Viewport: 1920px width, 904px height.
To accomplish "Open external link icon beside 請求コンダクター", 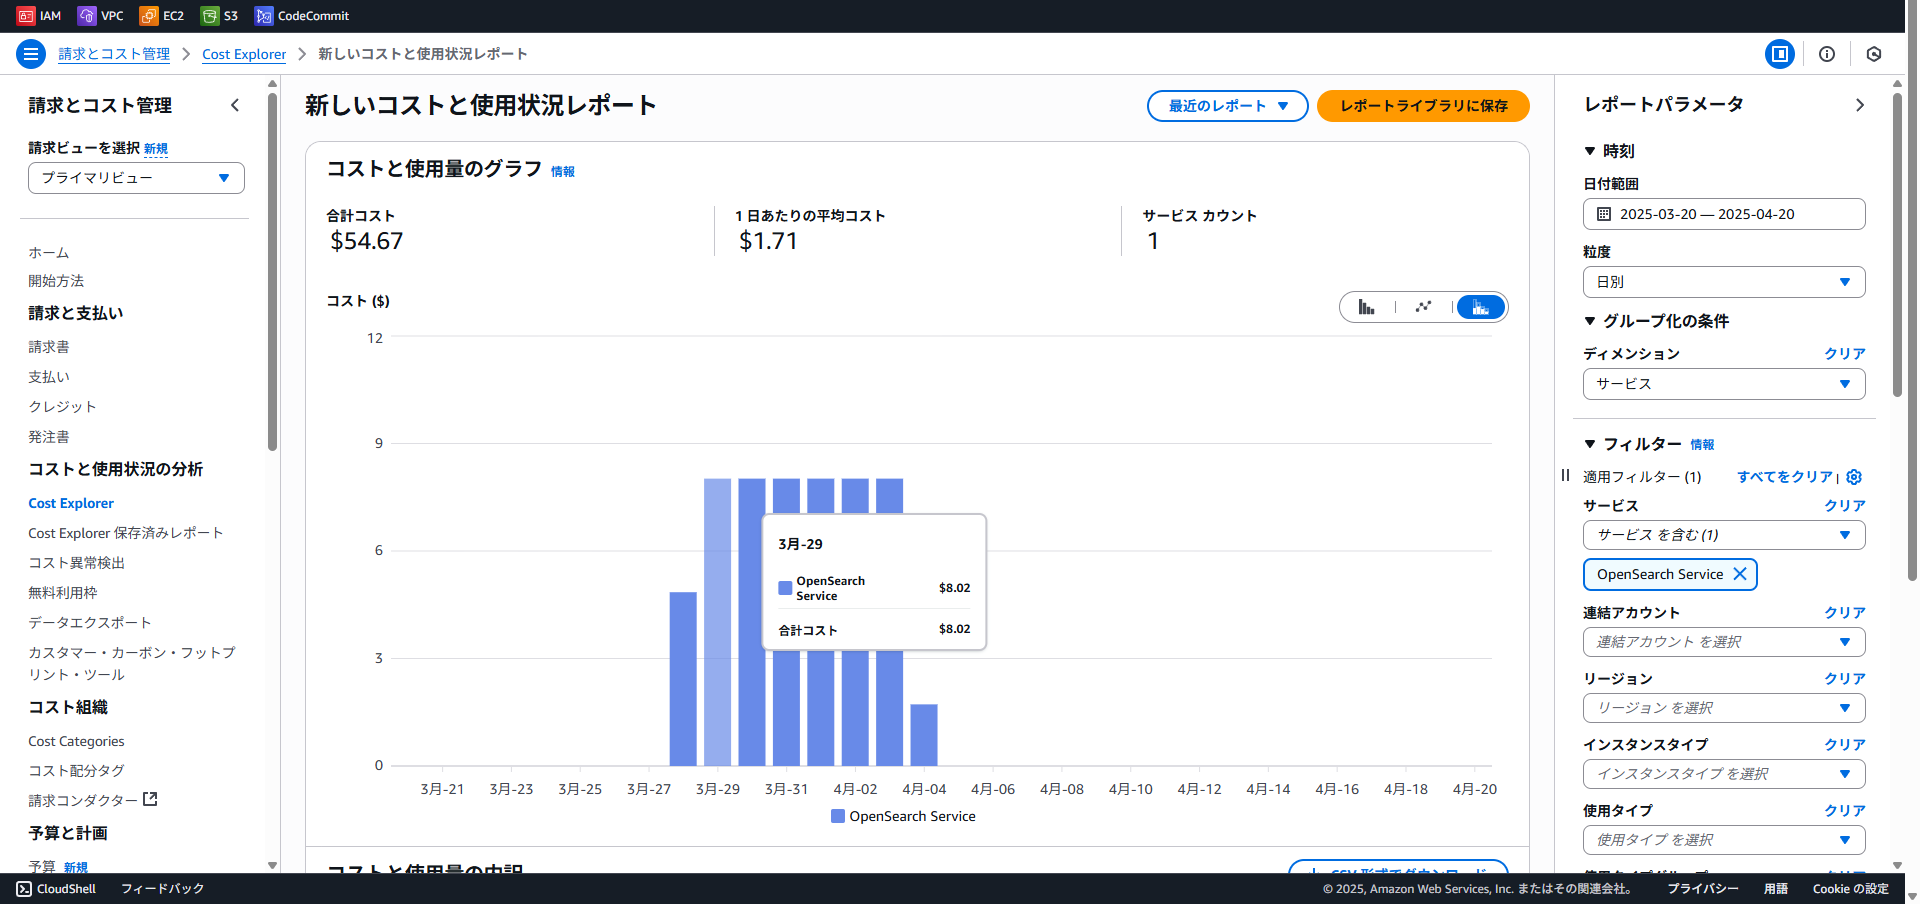I will [151, 799].
